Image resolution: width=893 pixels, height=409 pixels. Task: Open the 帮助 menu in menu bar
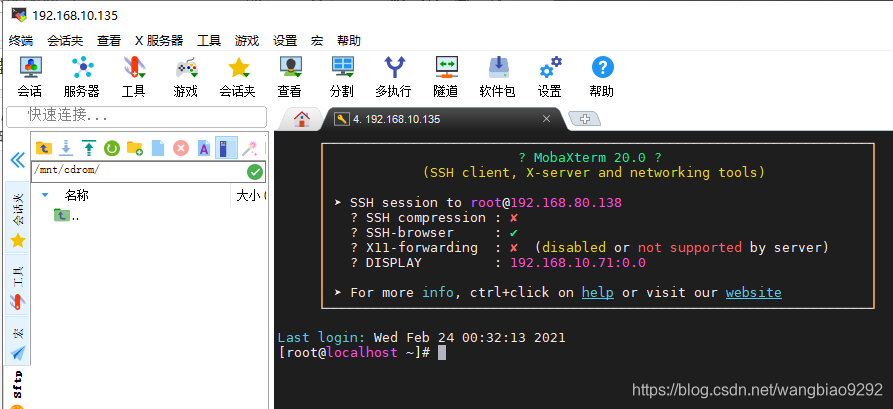(349, 40)
